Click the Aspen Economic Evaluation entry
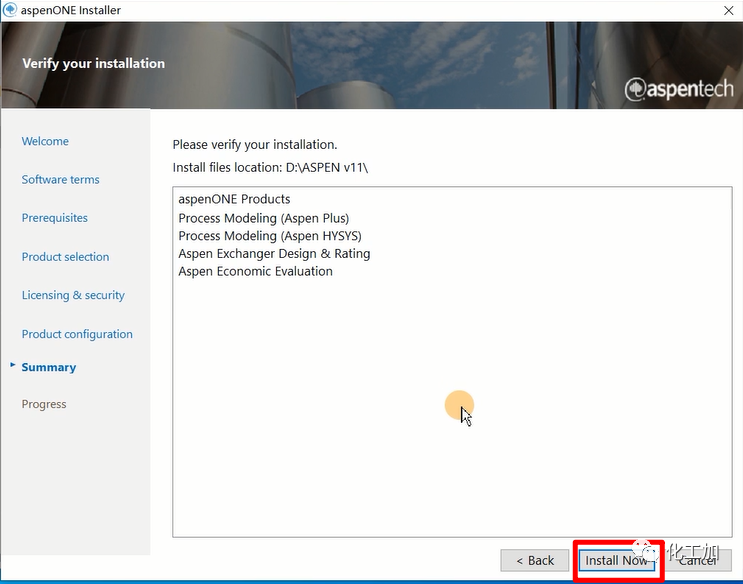This screenshot has width=743, height=584. coord(255,271)
